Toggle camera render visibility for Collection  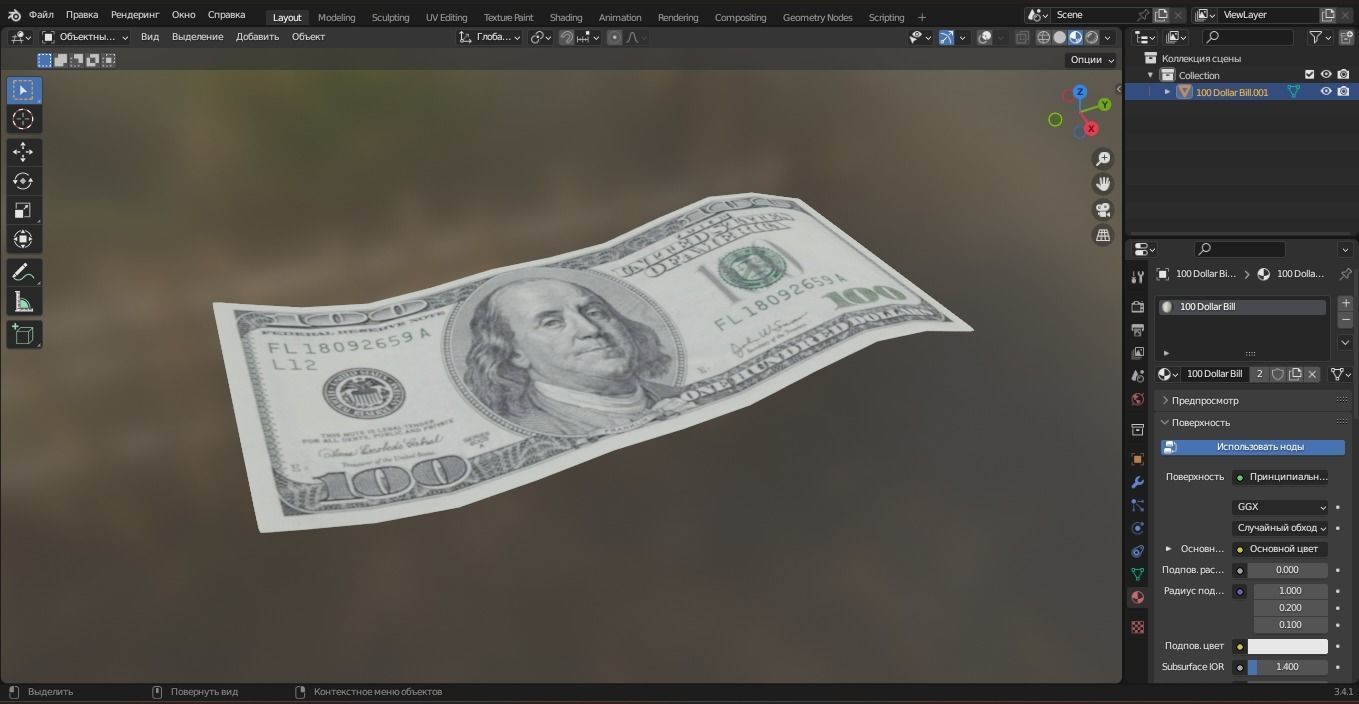1343,74
